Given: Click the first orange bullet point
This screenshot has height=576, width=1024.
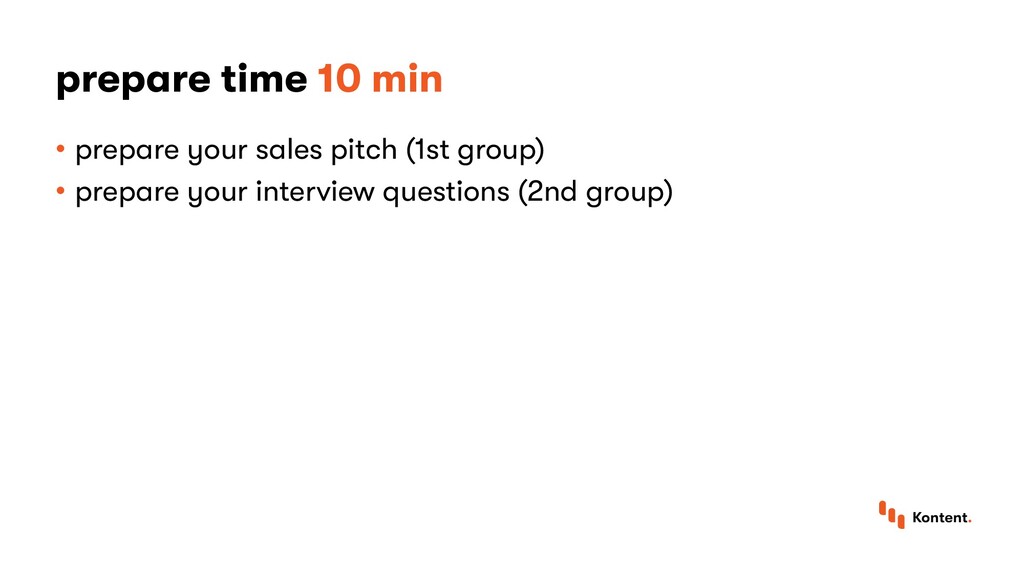Looking at the screenshot, I should (x=61, y=150).
